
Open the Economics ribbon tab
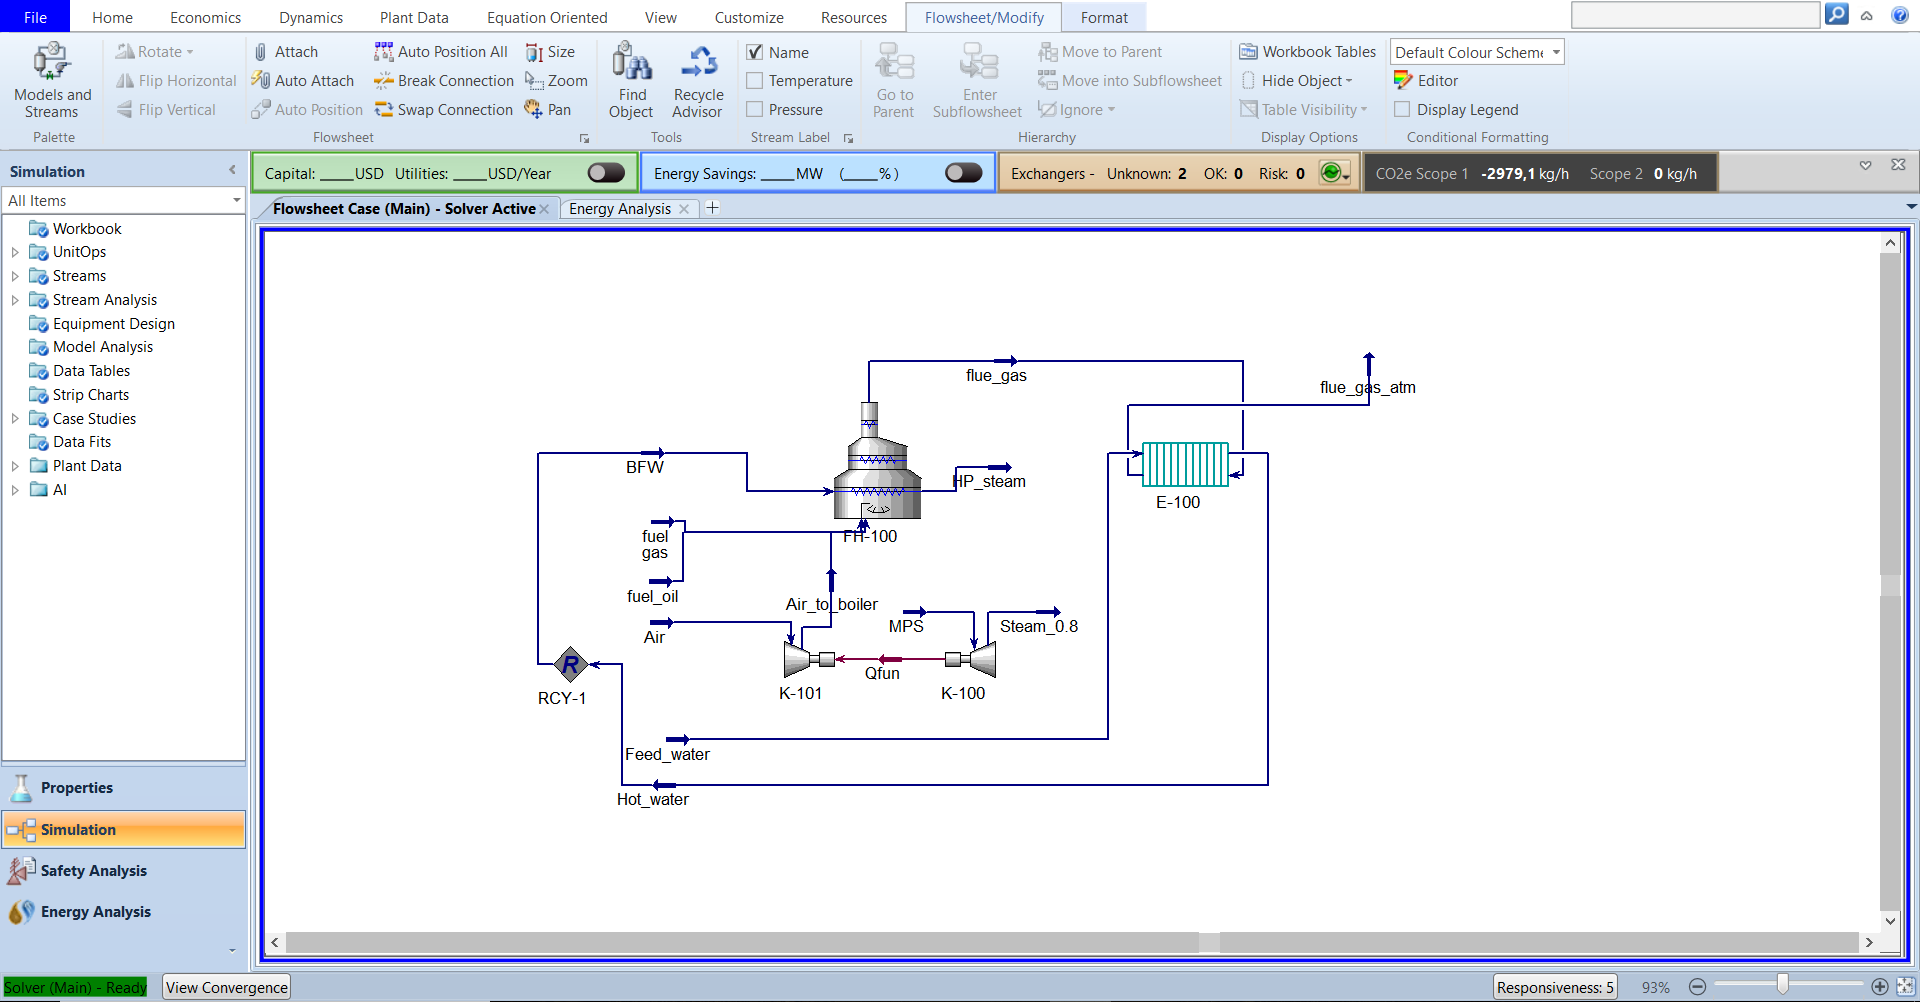coord(205,17)
